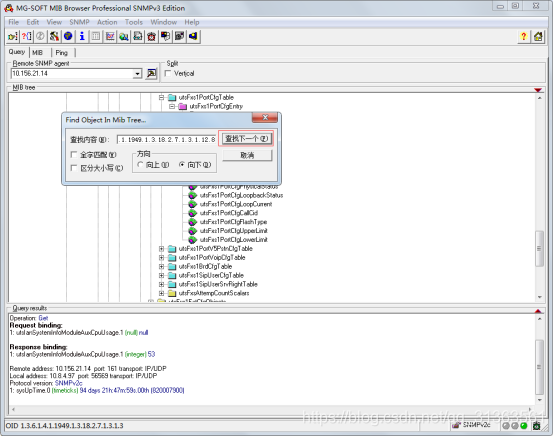Click the 取消 cancel button
554x436 pixels.
coord(247,155)
